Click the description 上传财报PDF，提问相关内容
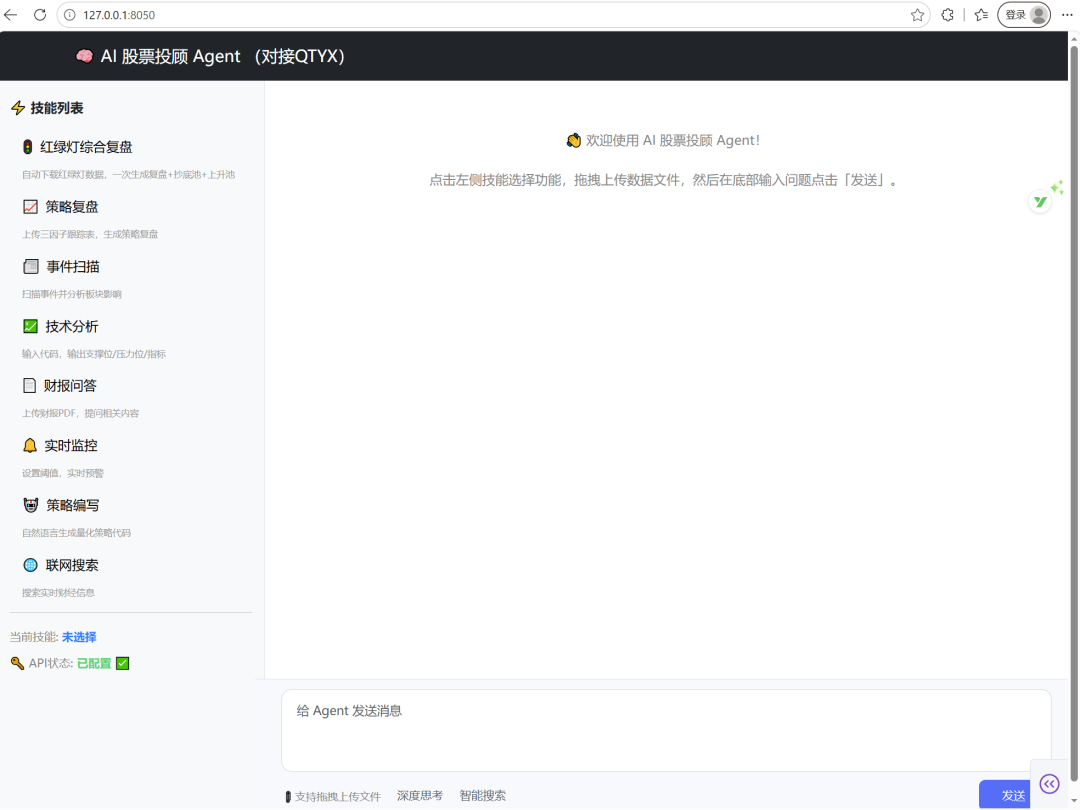The width and height of the screenshot is (1080, 810). click(x=81, y=413)
